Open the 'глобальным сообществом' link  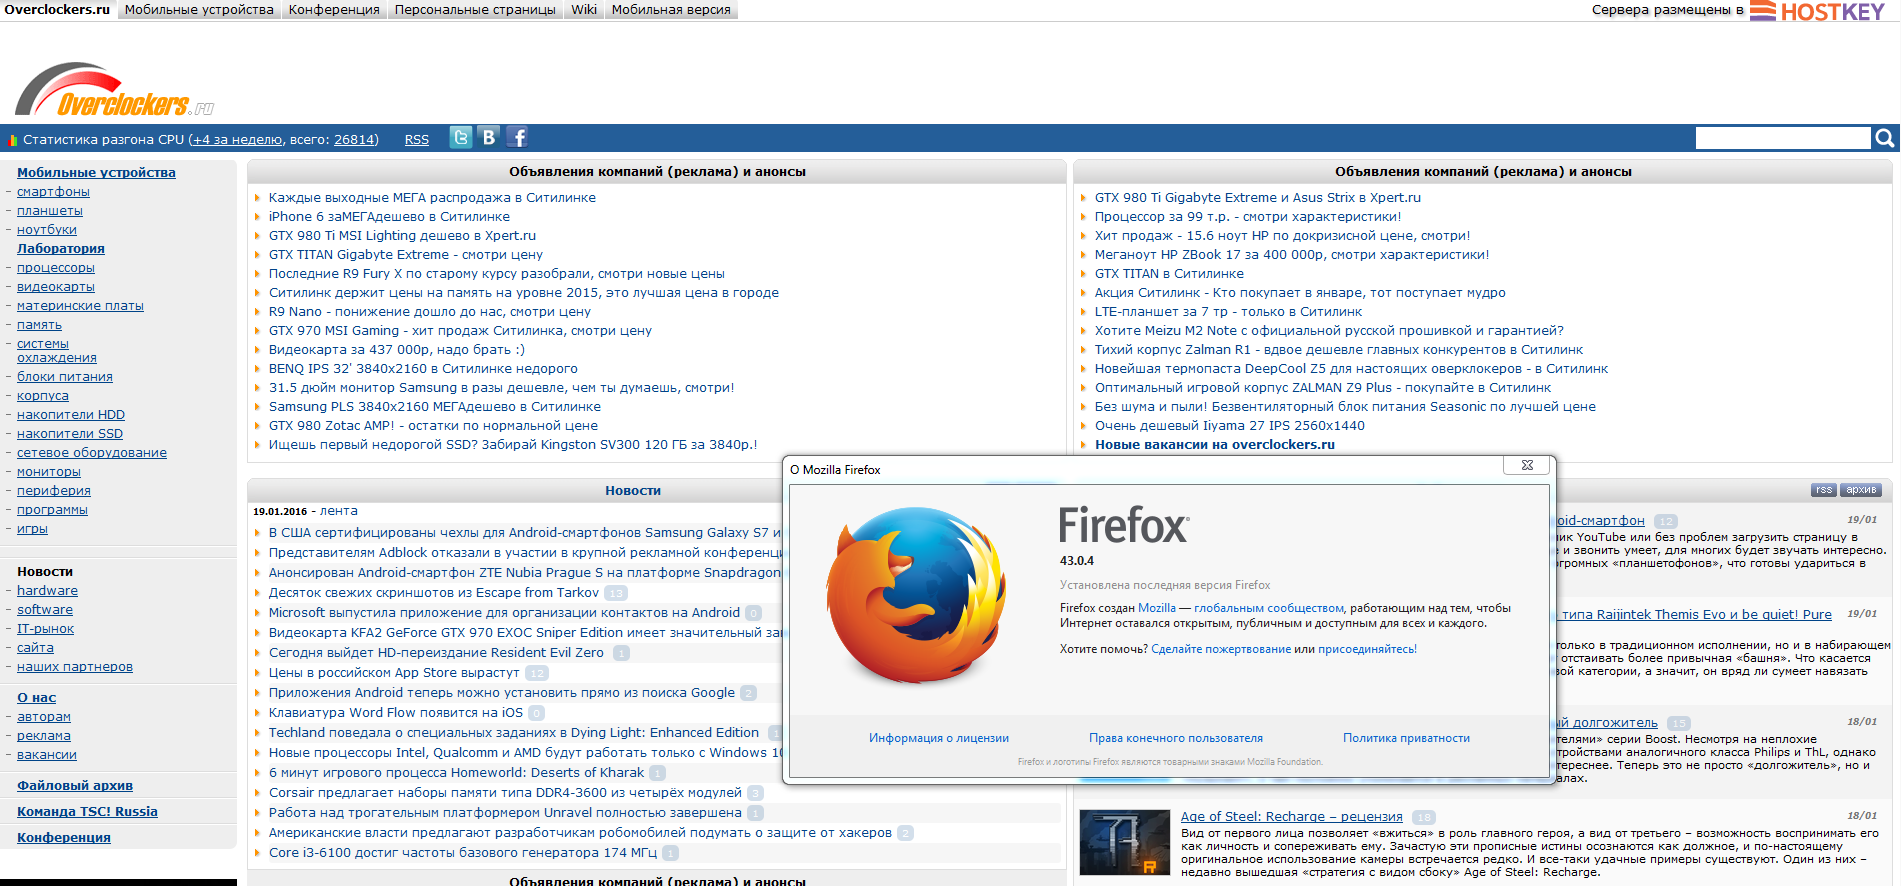pos(1269,608)
